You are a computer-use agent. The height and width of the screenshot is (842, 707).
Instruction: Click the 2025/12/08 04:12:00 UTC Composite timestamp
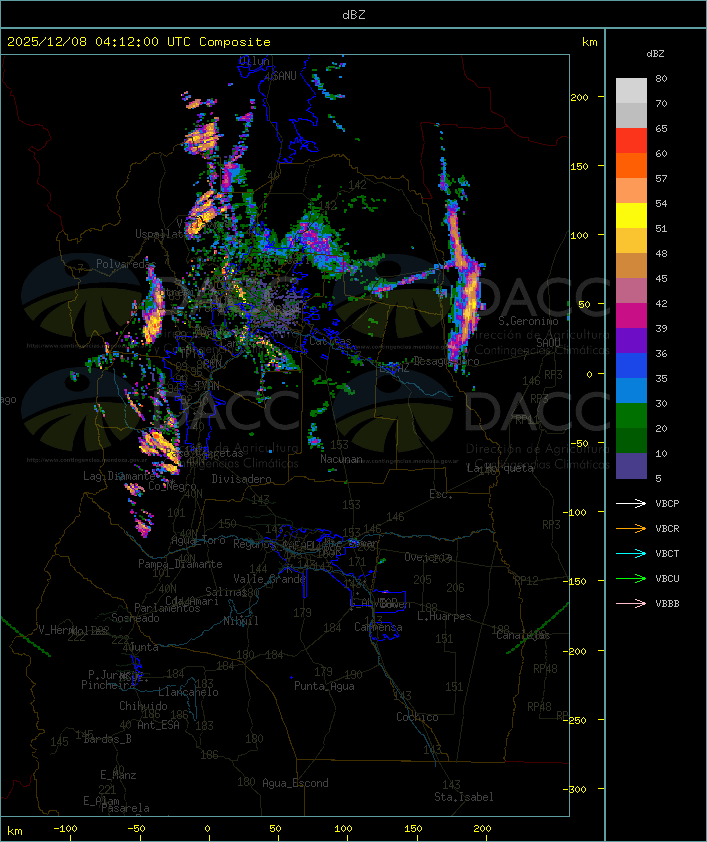(139, 41)
